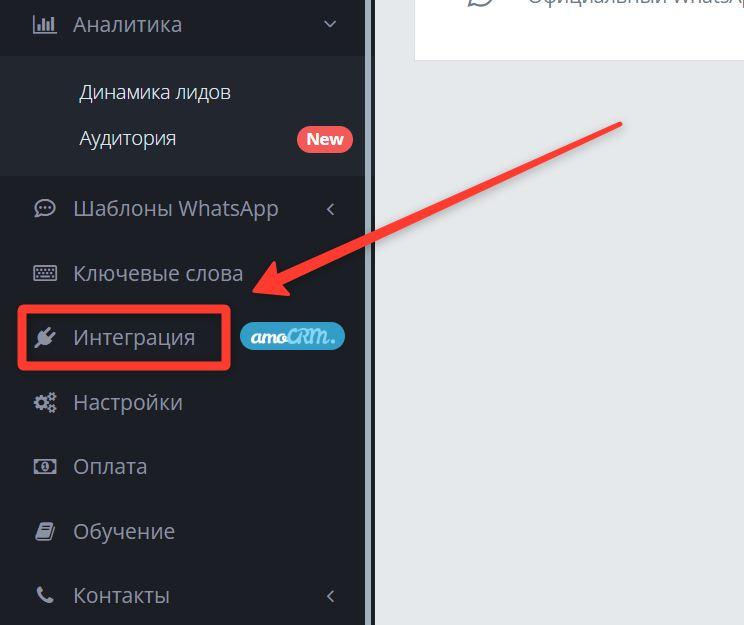The image size is (744, 625).
Task: Collapse the Аналитика section chevron
Action: click(x=330, y=24)
